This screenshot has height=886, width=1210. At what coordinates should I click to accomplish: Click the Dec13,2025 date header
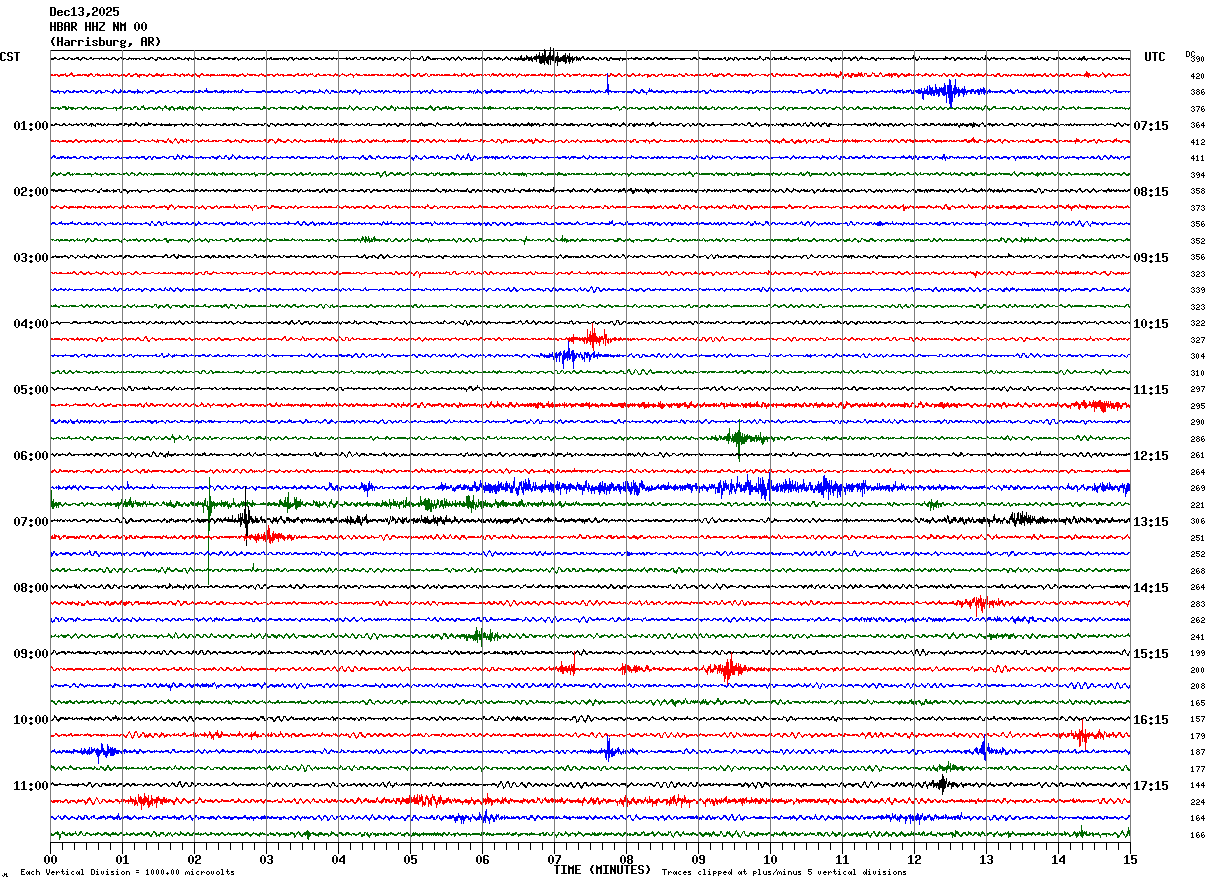pyautogui.click(x=84, y=12)
